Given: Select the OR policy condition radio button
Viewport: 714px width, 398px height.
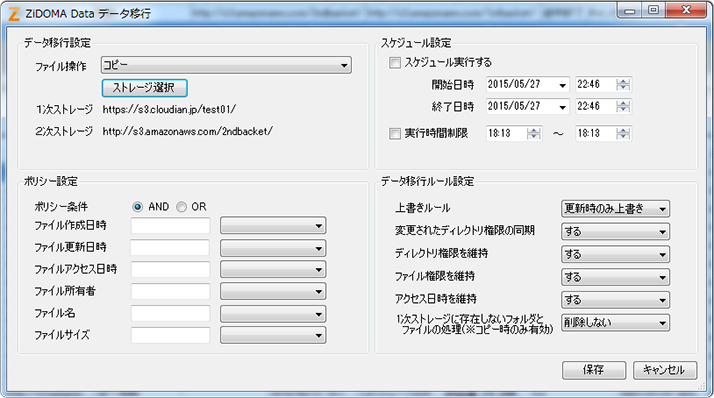Looking at the screenshot, I should point(181,207).
